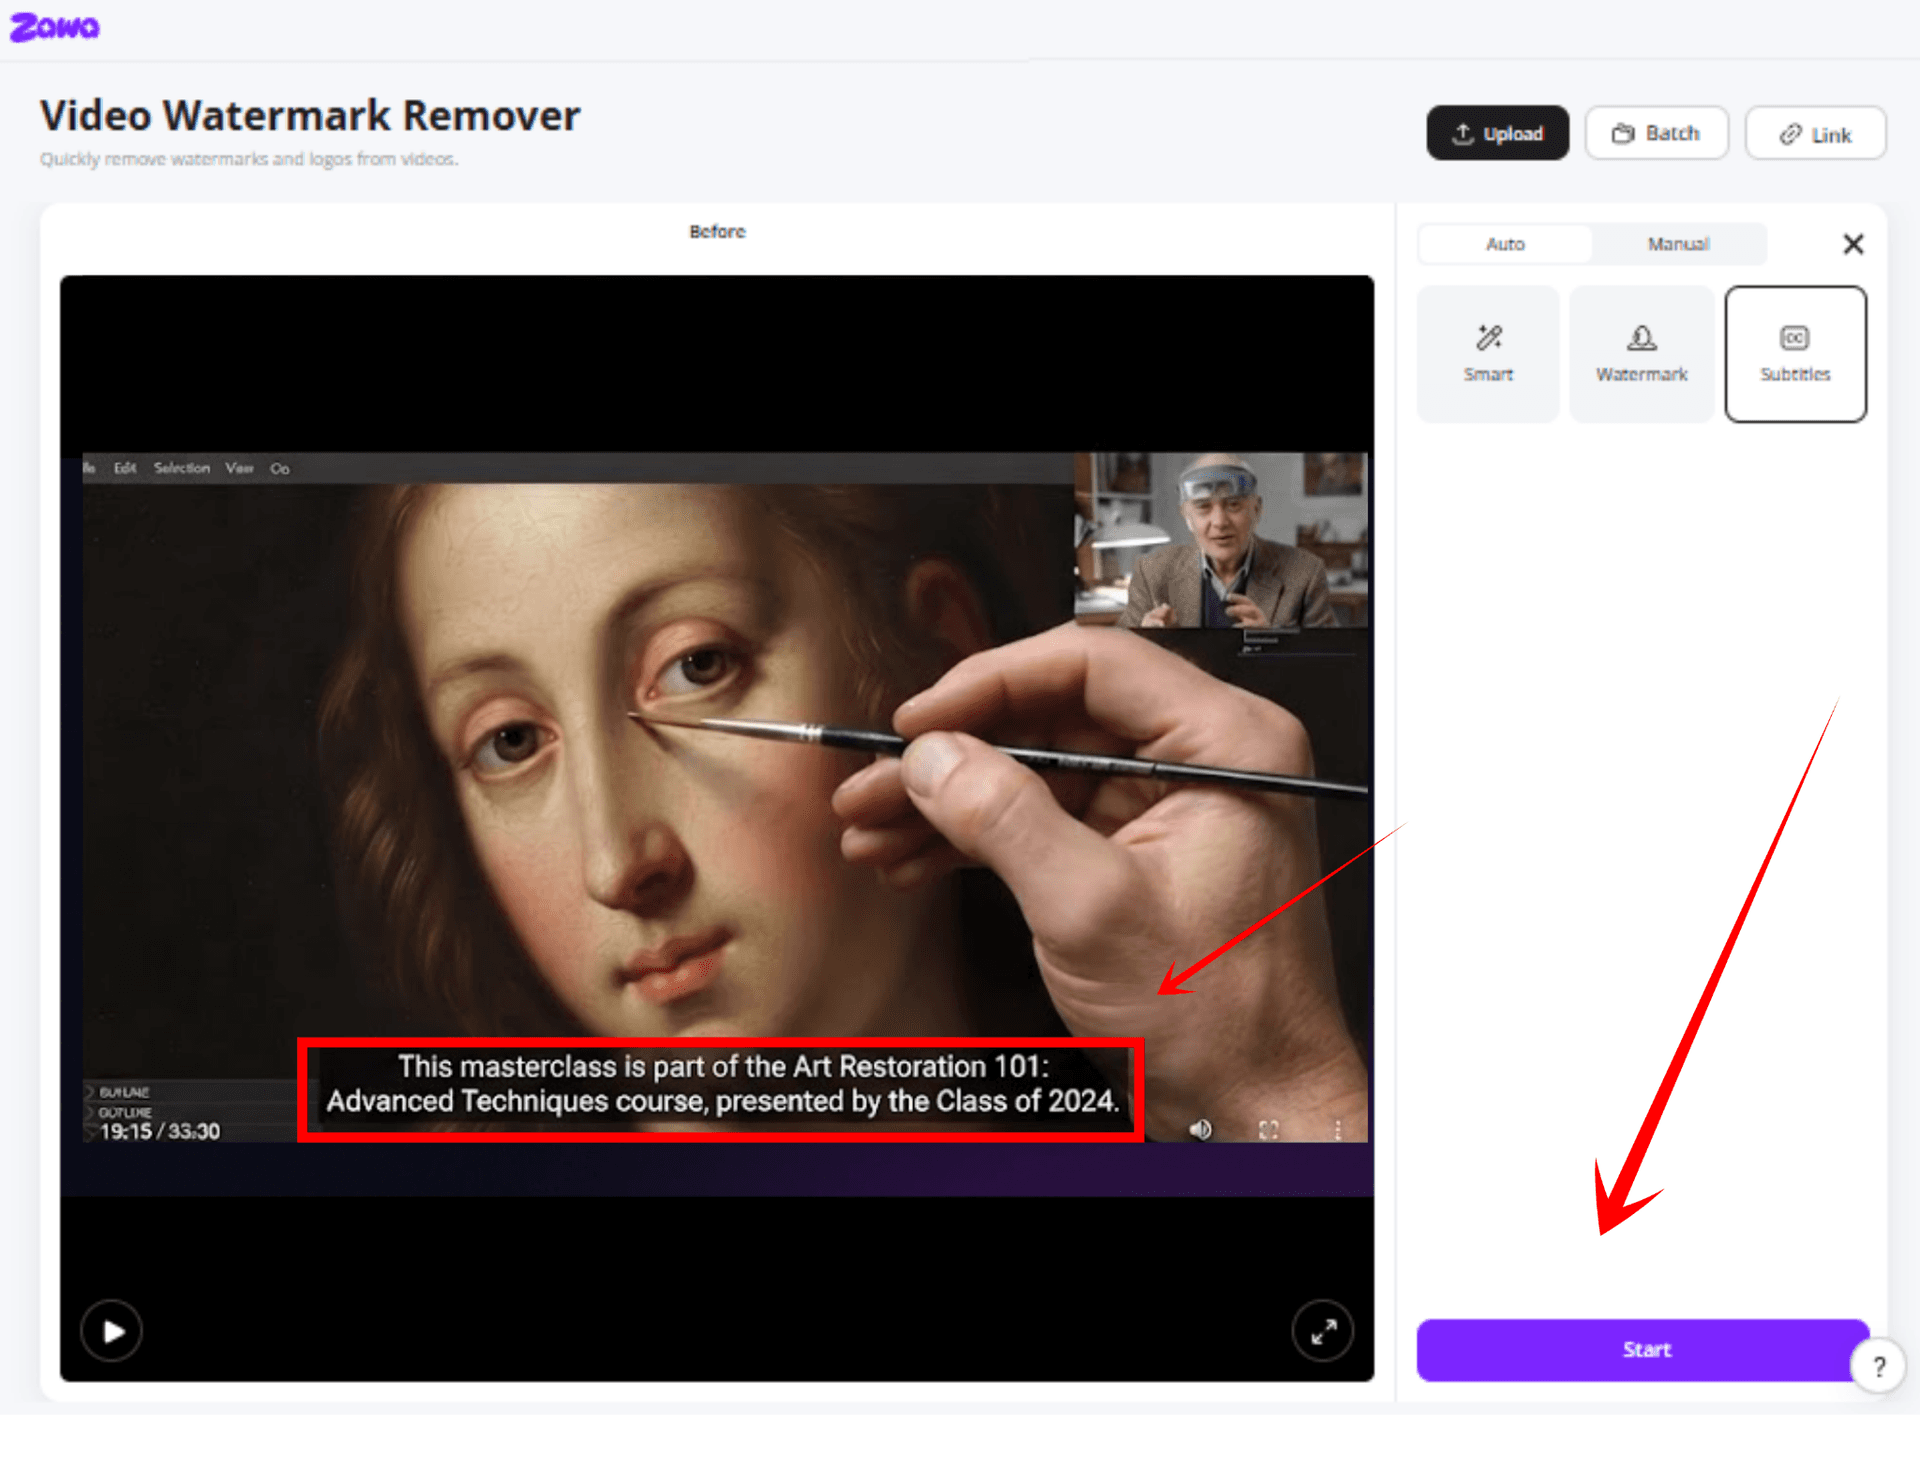Click the subtitle line 'This masterclass is part'

tap(723, 1067)
